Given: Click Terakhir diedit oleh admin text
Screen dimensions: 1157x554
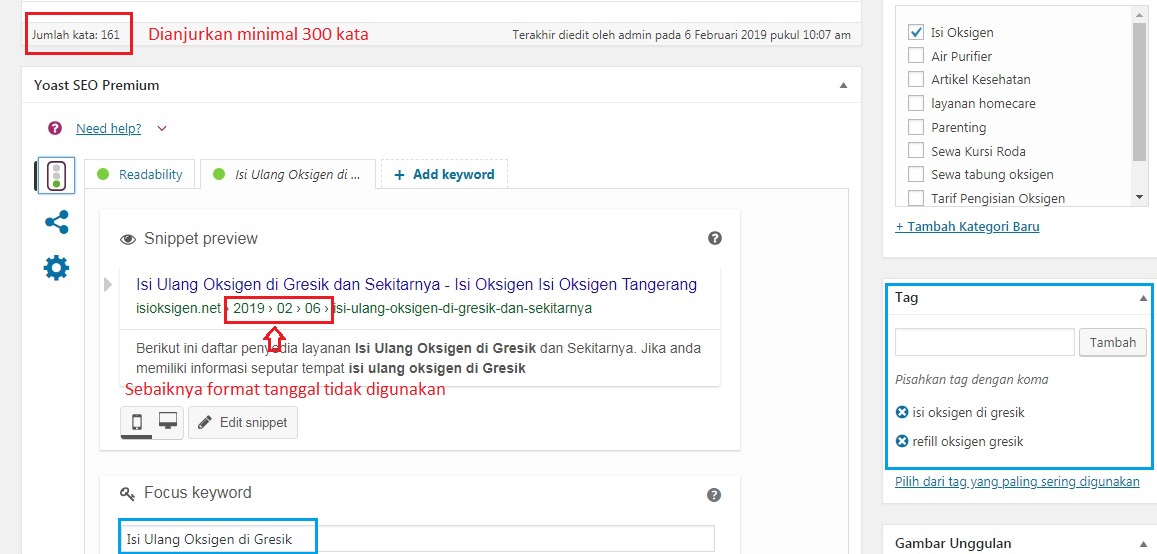Looking at the screenshot, I should coord(681,34).
